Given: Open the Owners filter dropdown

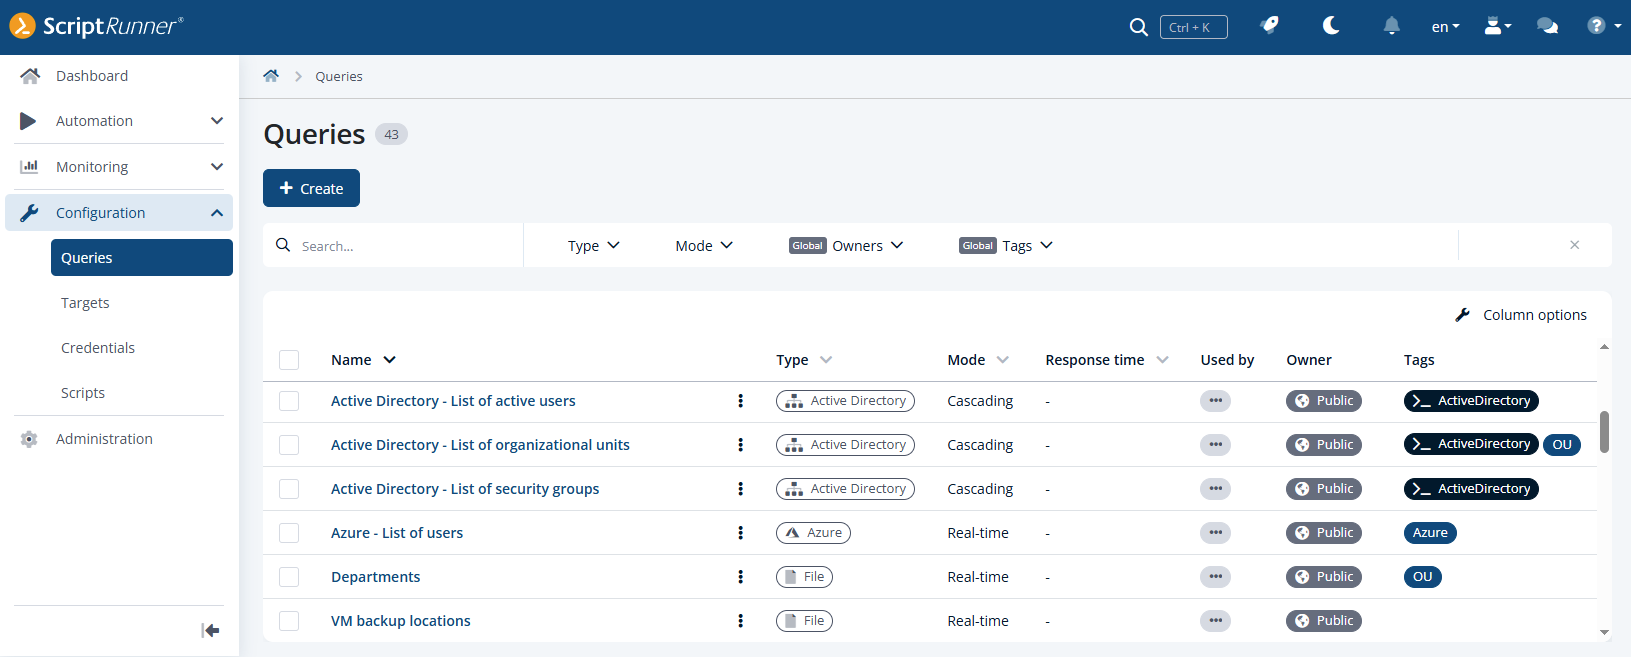Looking at the screenshot, I should [846, 245].
